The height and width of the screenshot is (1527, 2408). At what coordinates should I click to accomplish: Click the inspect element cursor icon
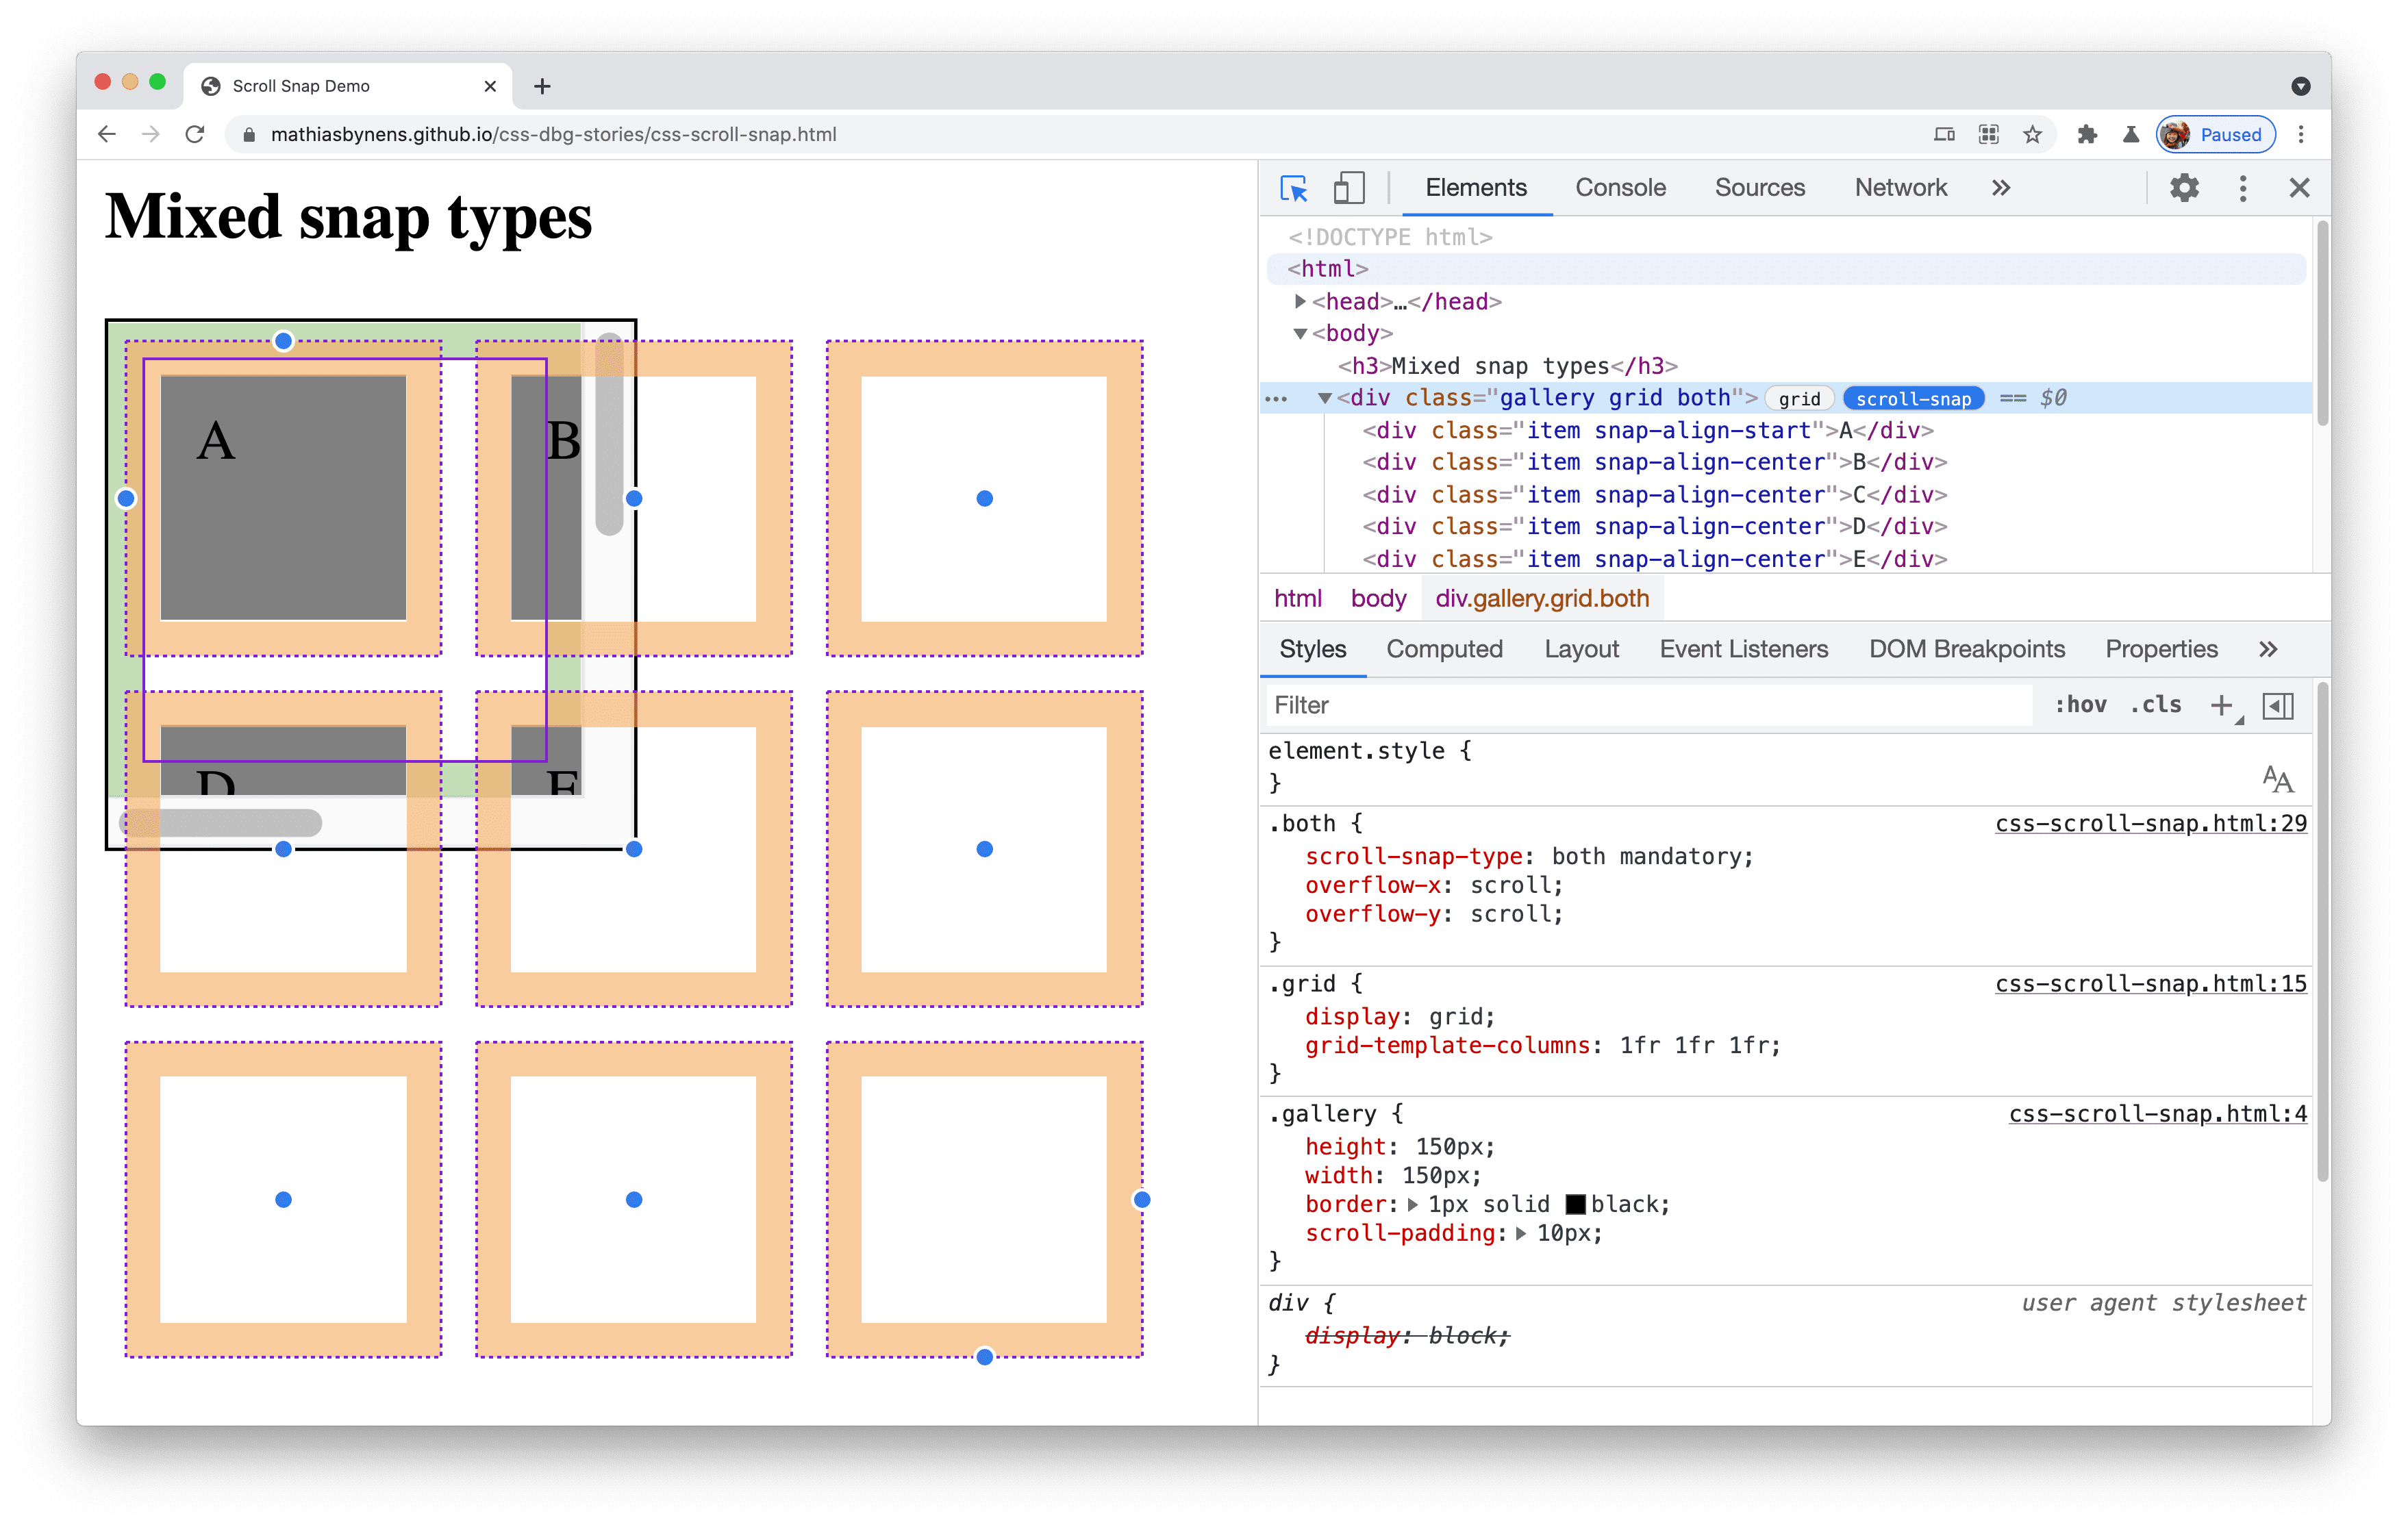1295,188
